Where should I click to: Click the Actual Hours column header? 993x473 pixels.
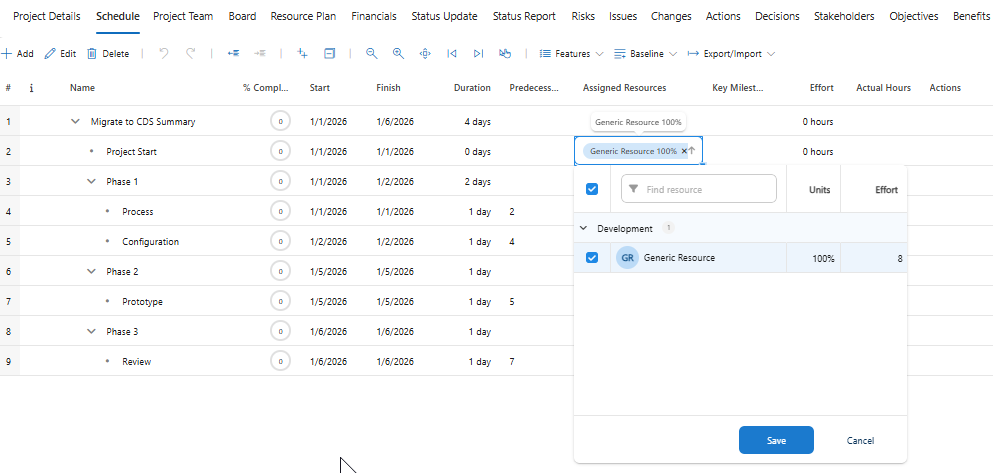click(x=883, y=88)
